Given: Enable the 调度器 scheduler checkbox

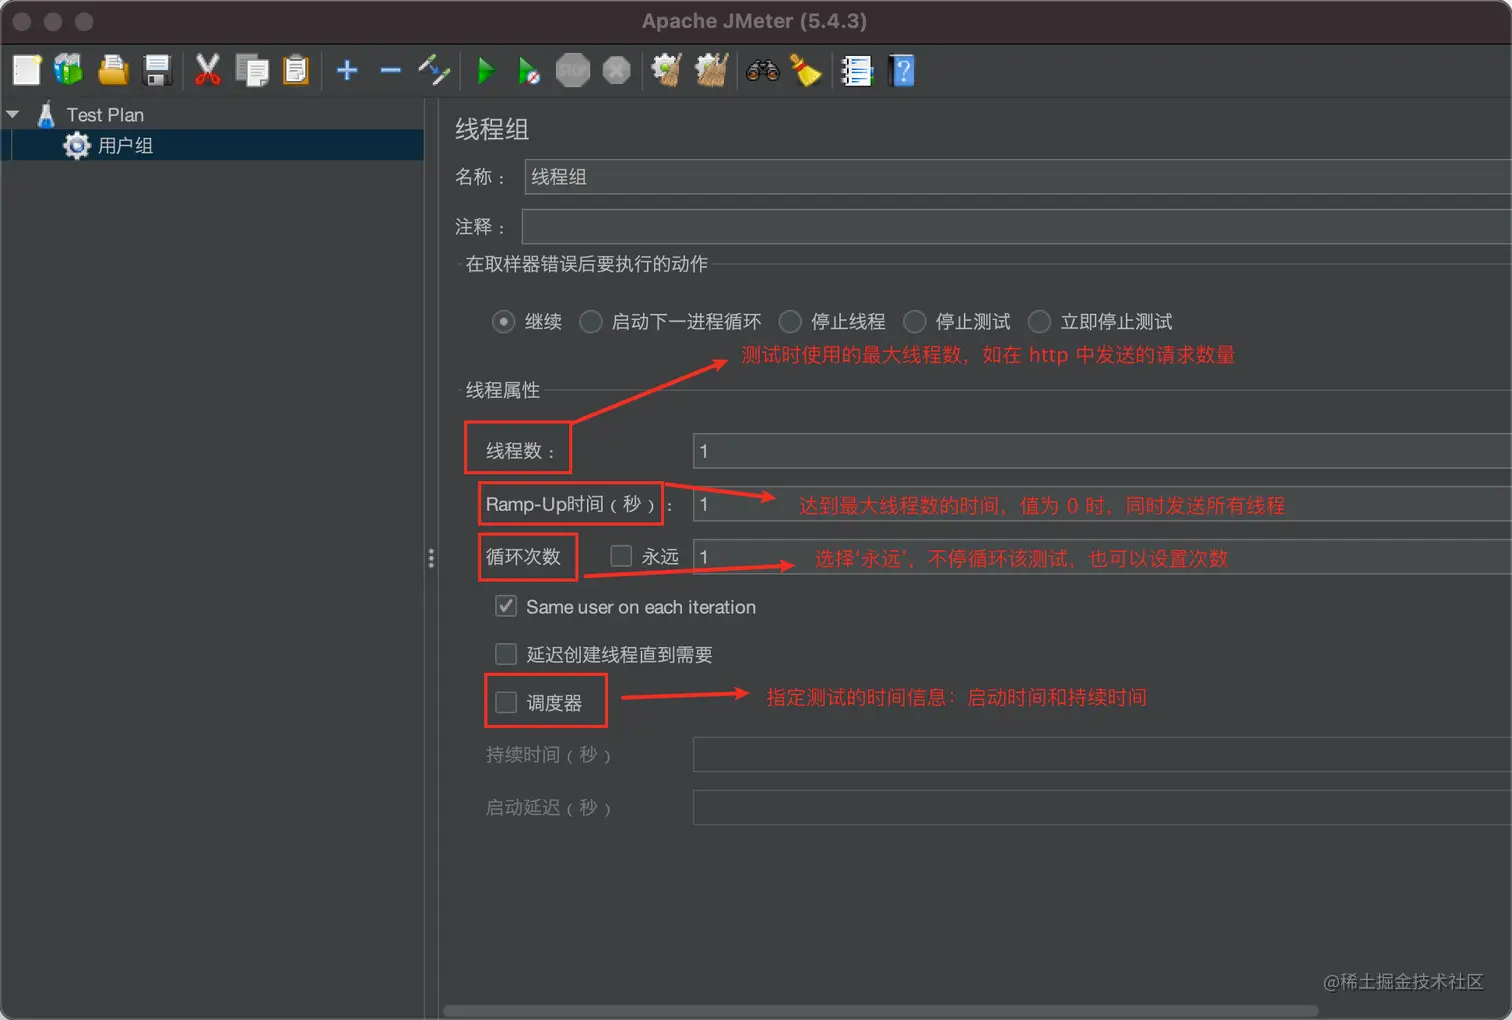Looking at the screenshot, I should pyautogui.click(x=506, y=703).
